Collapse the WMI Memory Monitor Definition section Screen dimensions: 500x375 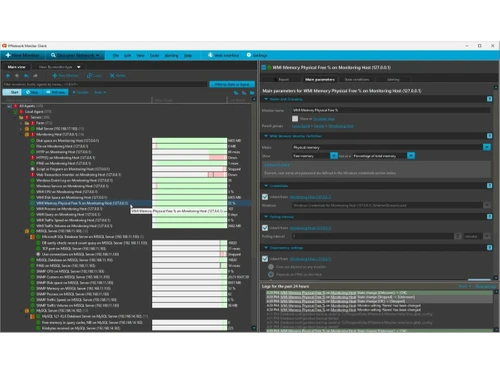(x=266, y=136)
